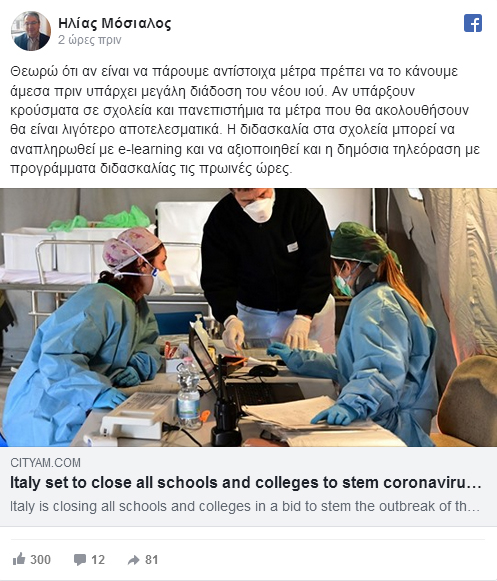Click the thumbs-up like icon
The height and width of the screenshot is (581, 497).
coord(19,559)
